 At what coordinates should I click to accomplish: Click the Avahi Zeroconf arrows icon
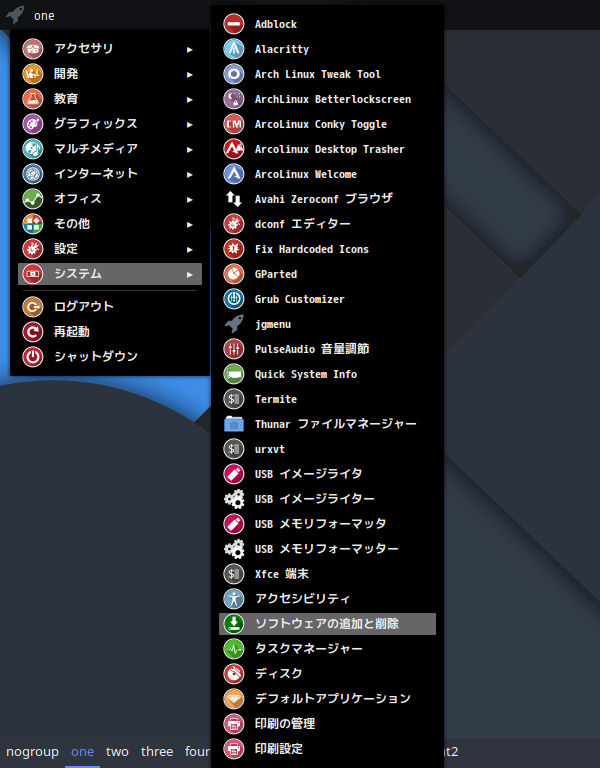tap(234, 199)
